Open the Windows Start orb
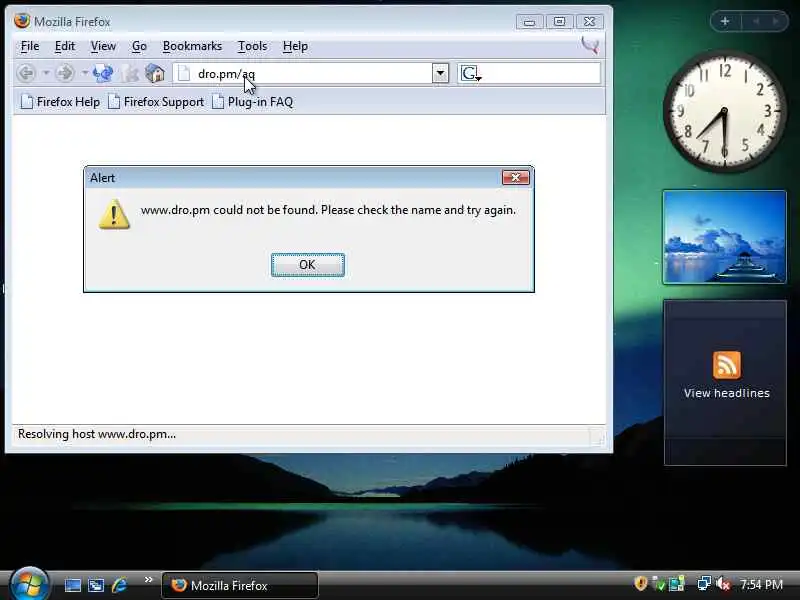 [x=29, y=585]
